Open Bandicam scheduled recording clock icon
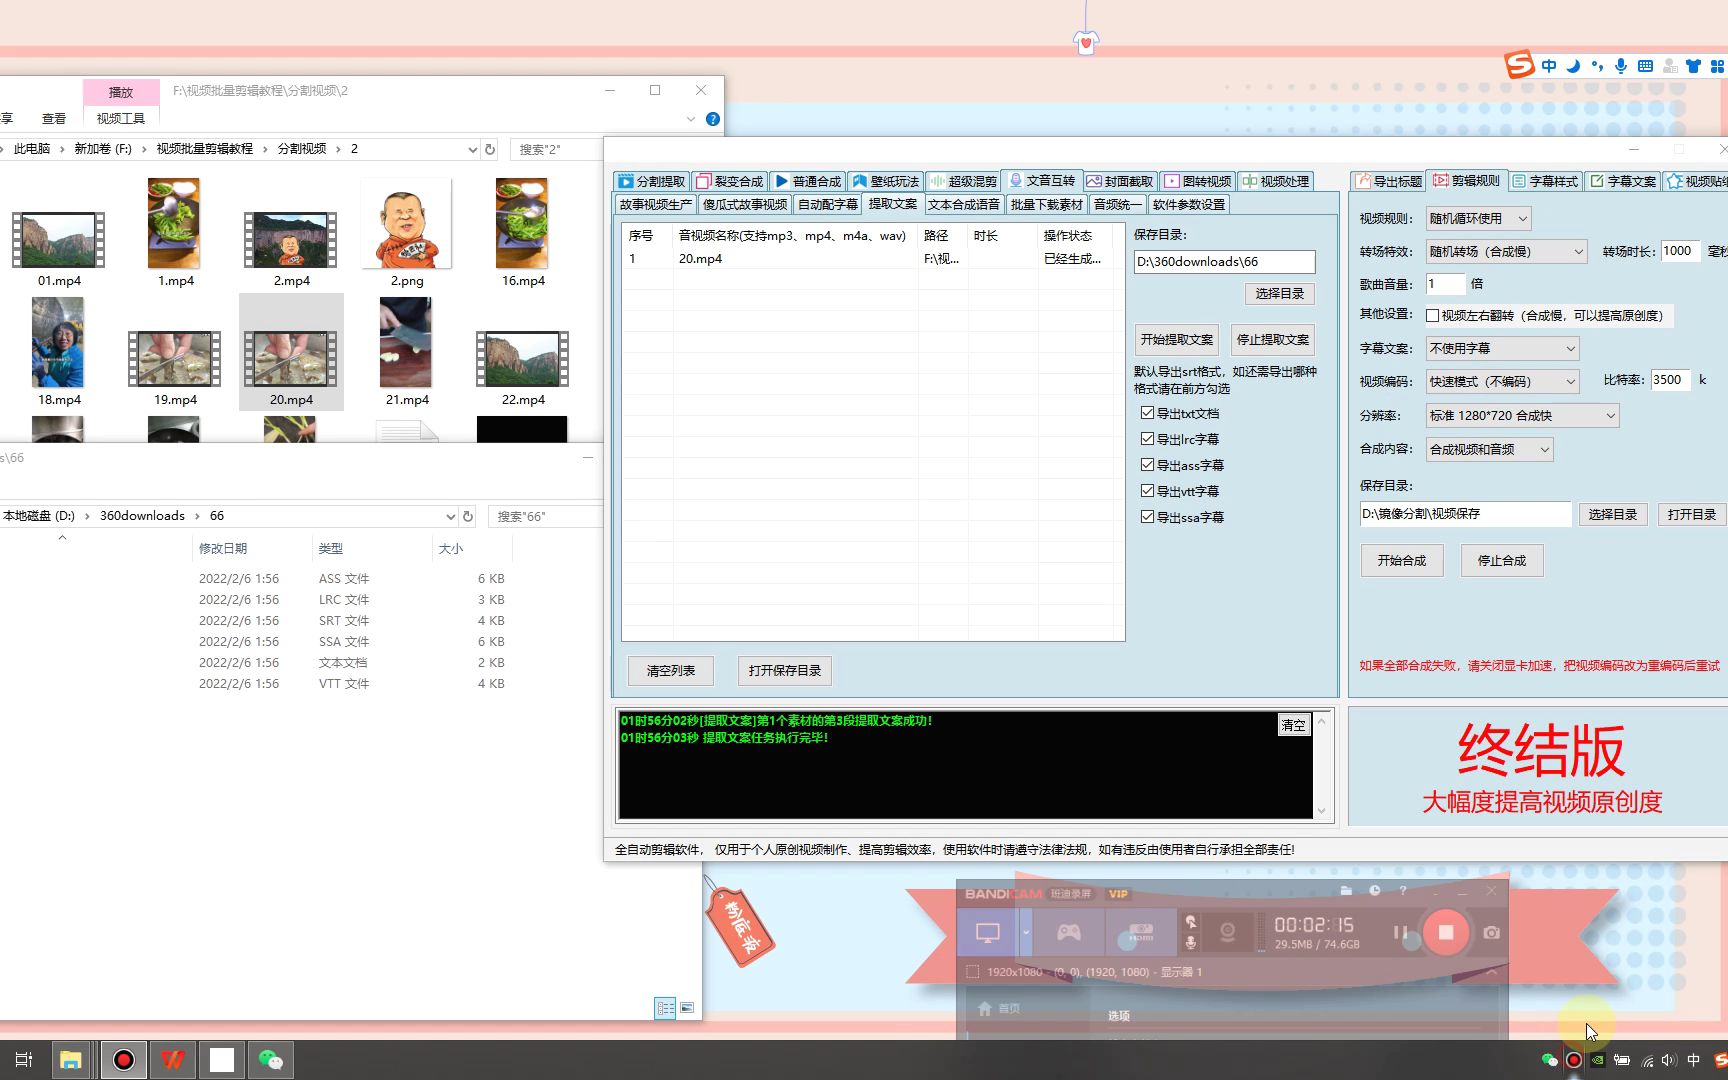Viewport: 1728px width, 1080px height. coord(1375,891)
